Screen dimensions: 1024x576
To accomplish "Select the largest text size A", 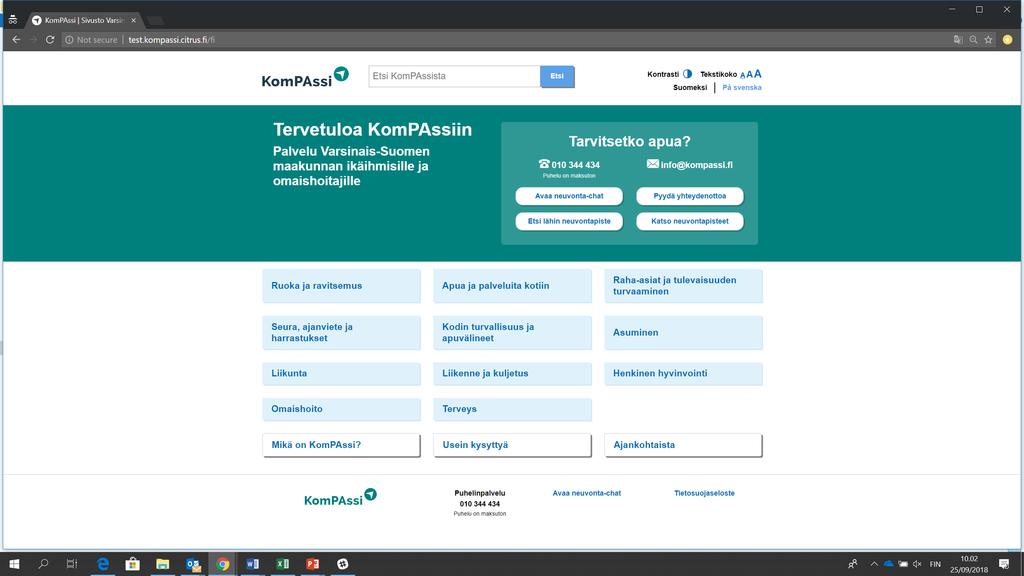I will [758, 74].
